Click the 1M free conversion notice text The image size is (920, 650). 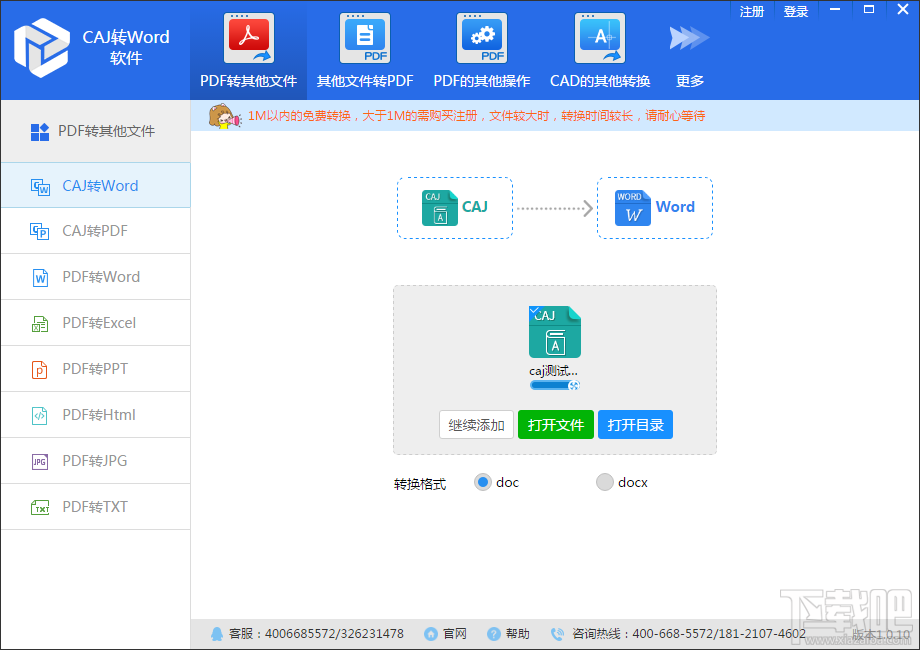[x=476, y=116]
